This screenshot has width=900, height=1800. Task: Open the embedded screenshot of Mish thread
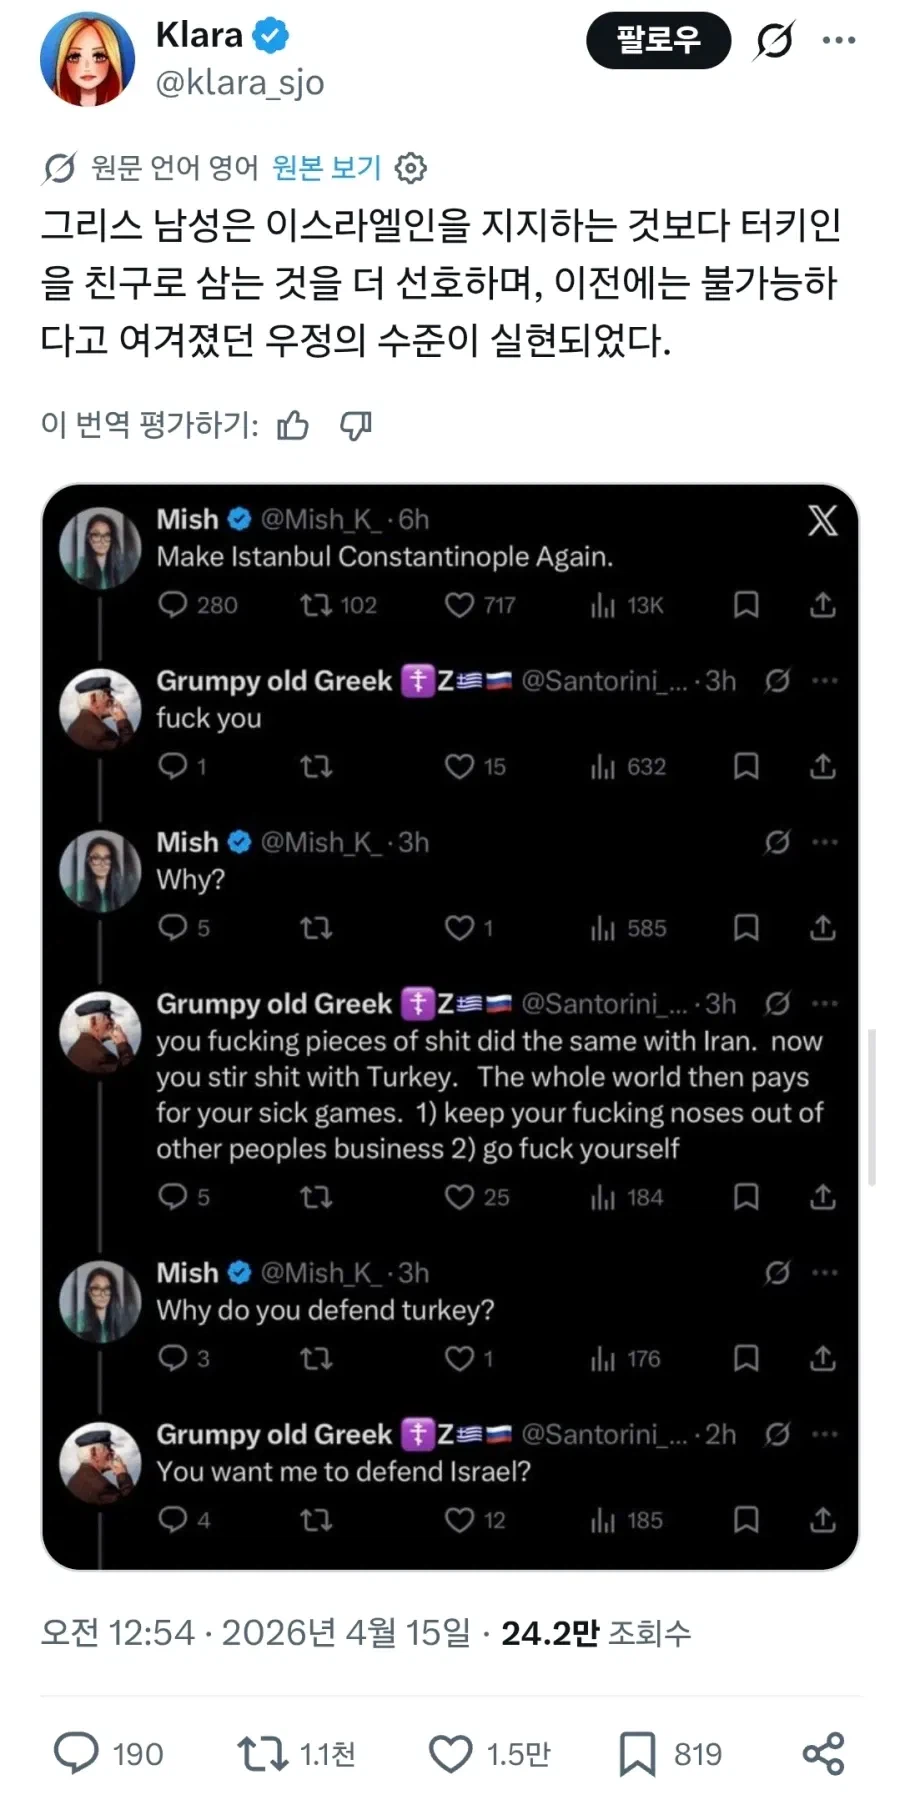[450, 1027]
